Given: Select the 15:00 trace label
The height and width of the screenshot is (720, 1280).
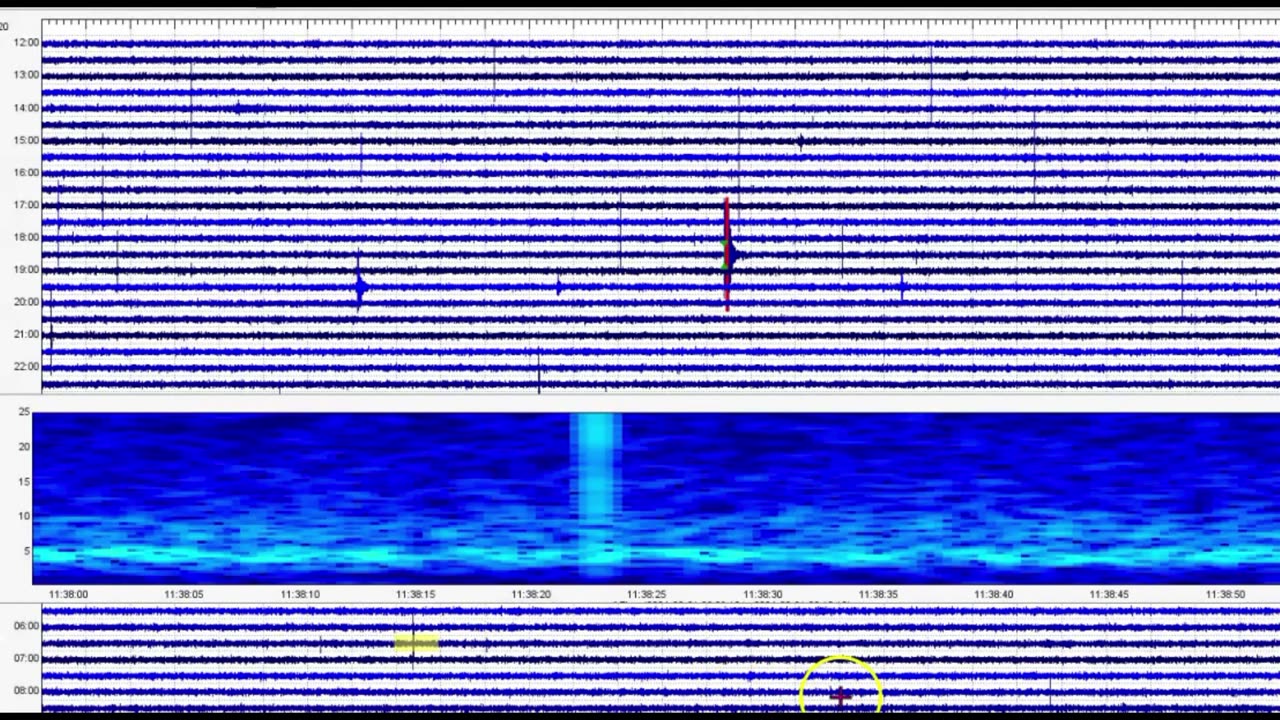Looking at the screenshot, I should pos(27,140).
